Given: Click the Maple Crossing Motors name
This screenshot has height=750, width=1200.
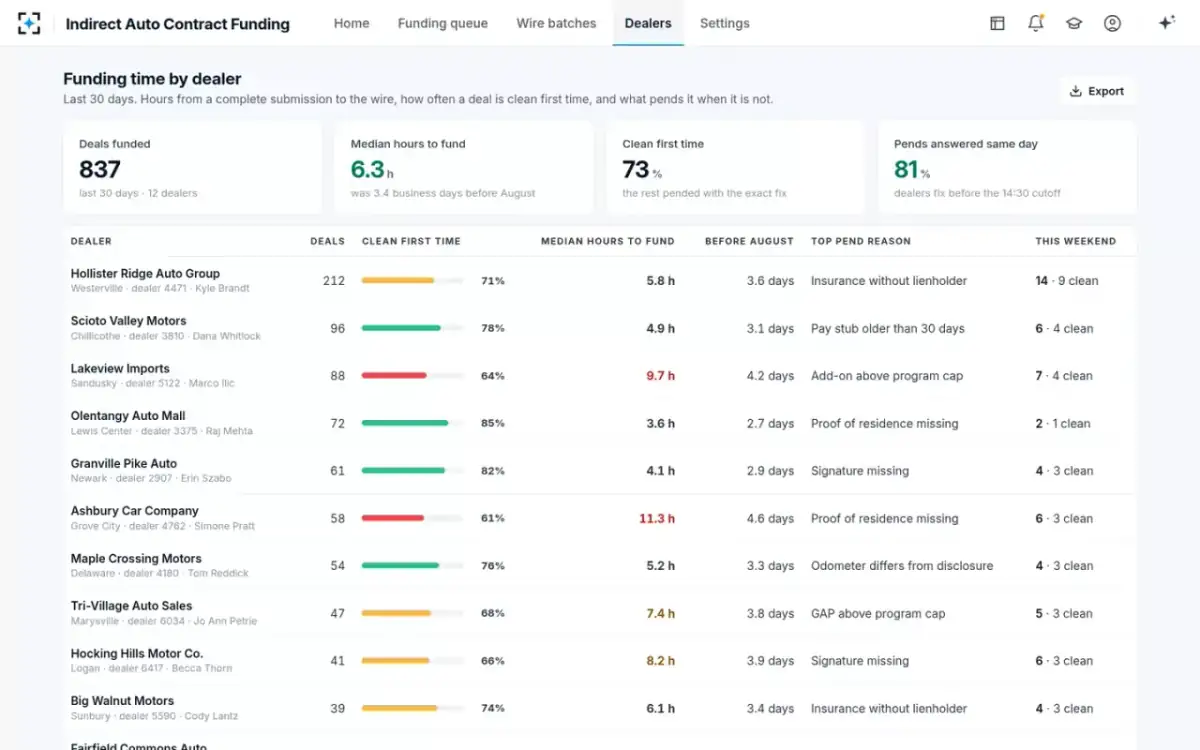Looking at the screenshot, I should [x=136, y=558].
